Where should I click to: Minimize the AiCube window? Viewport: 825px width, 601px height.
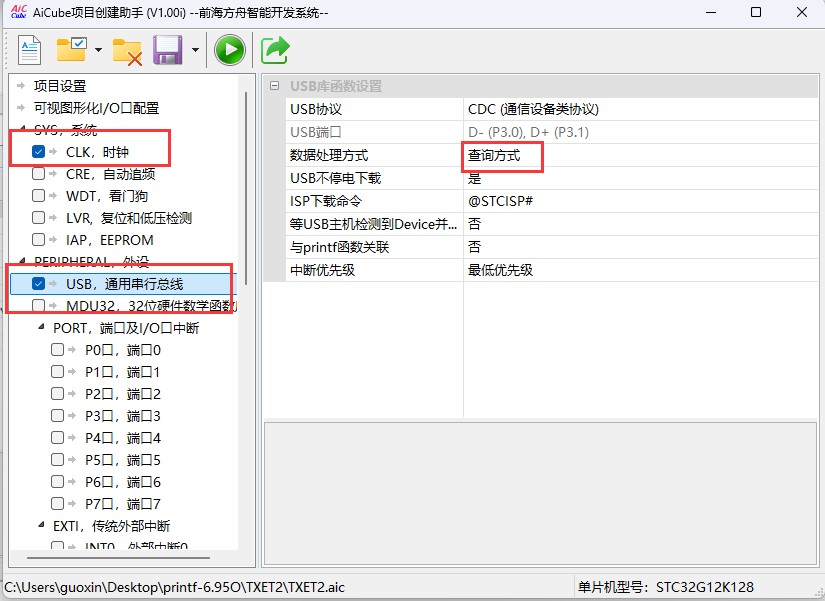click(711, 12)
